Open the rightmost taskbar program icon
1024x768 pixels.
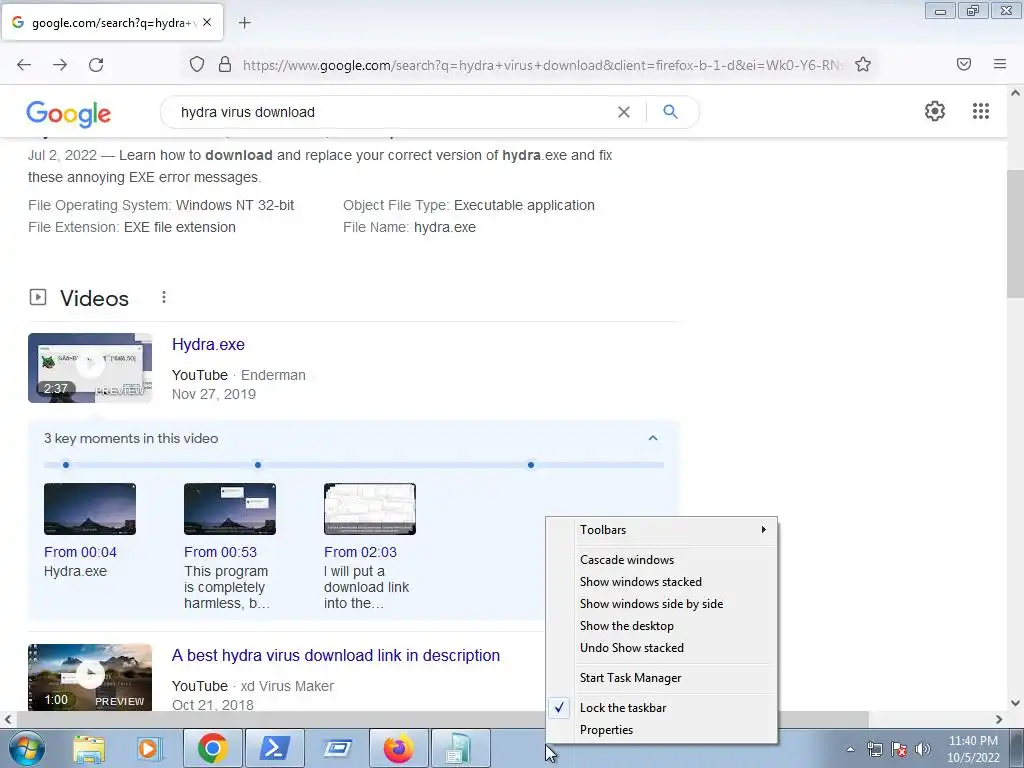point(460,748)
